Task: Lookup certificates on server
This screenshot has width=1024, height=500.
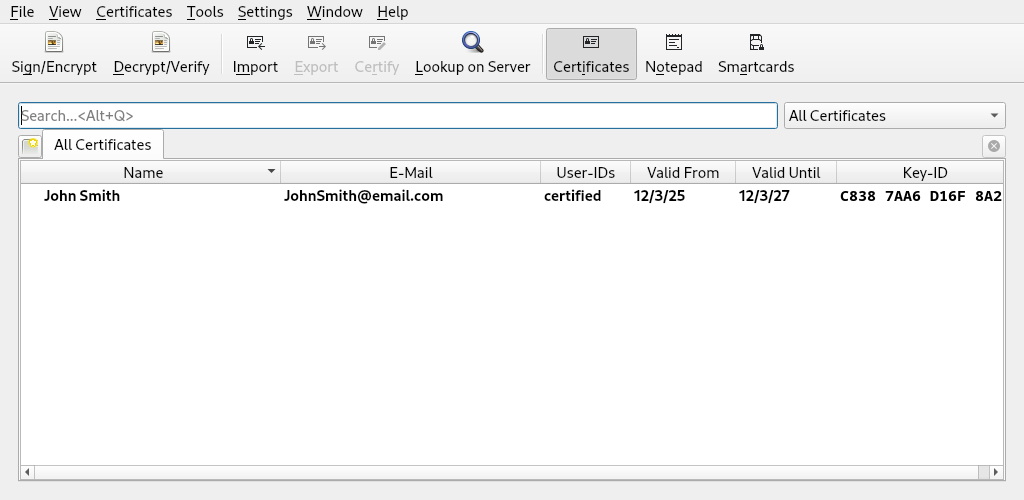Action: tap(473, 54)
